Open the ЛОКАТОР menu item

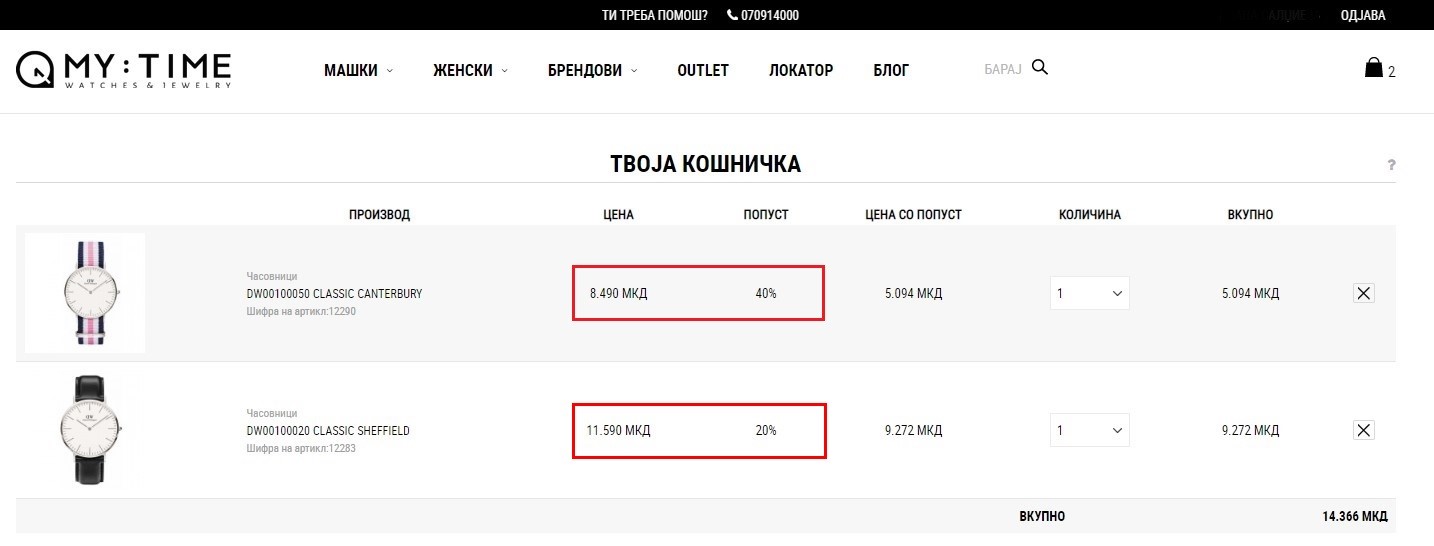coord(801,70)
